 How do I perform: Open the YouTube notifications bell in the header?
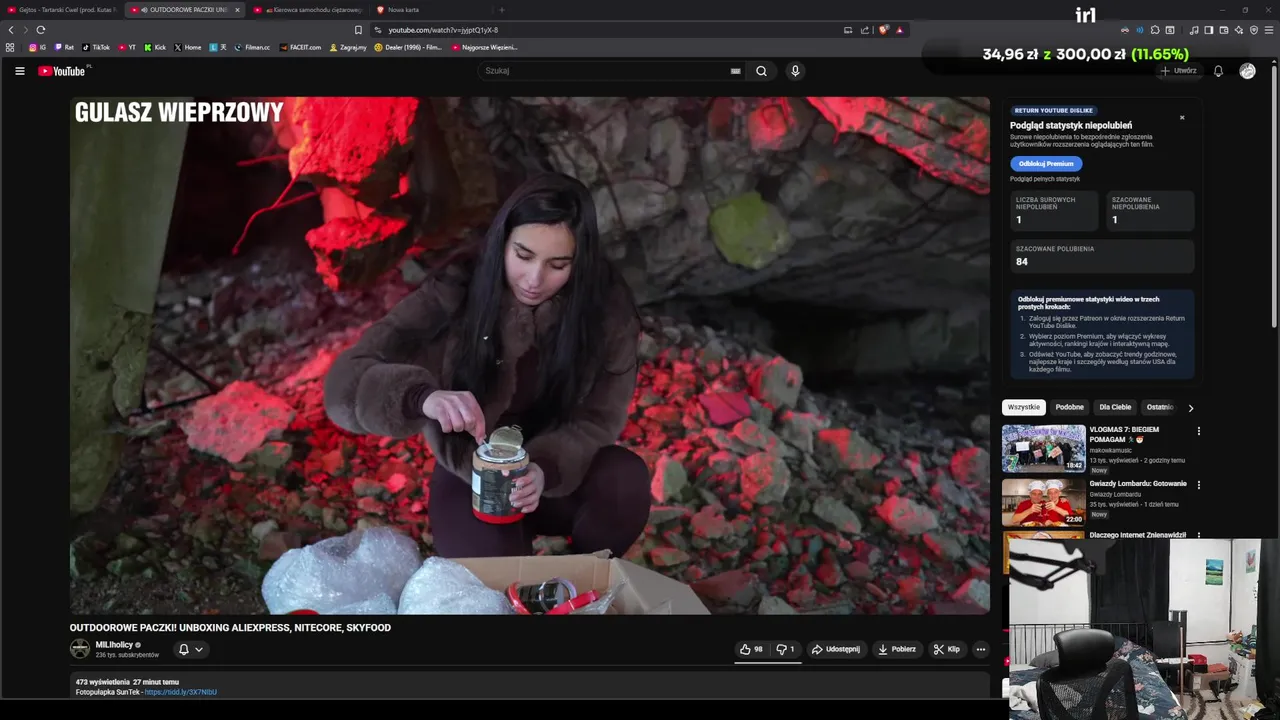coord(1218,71)
